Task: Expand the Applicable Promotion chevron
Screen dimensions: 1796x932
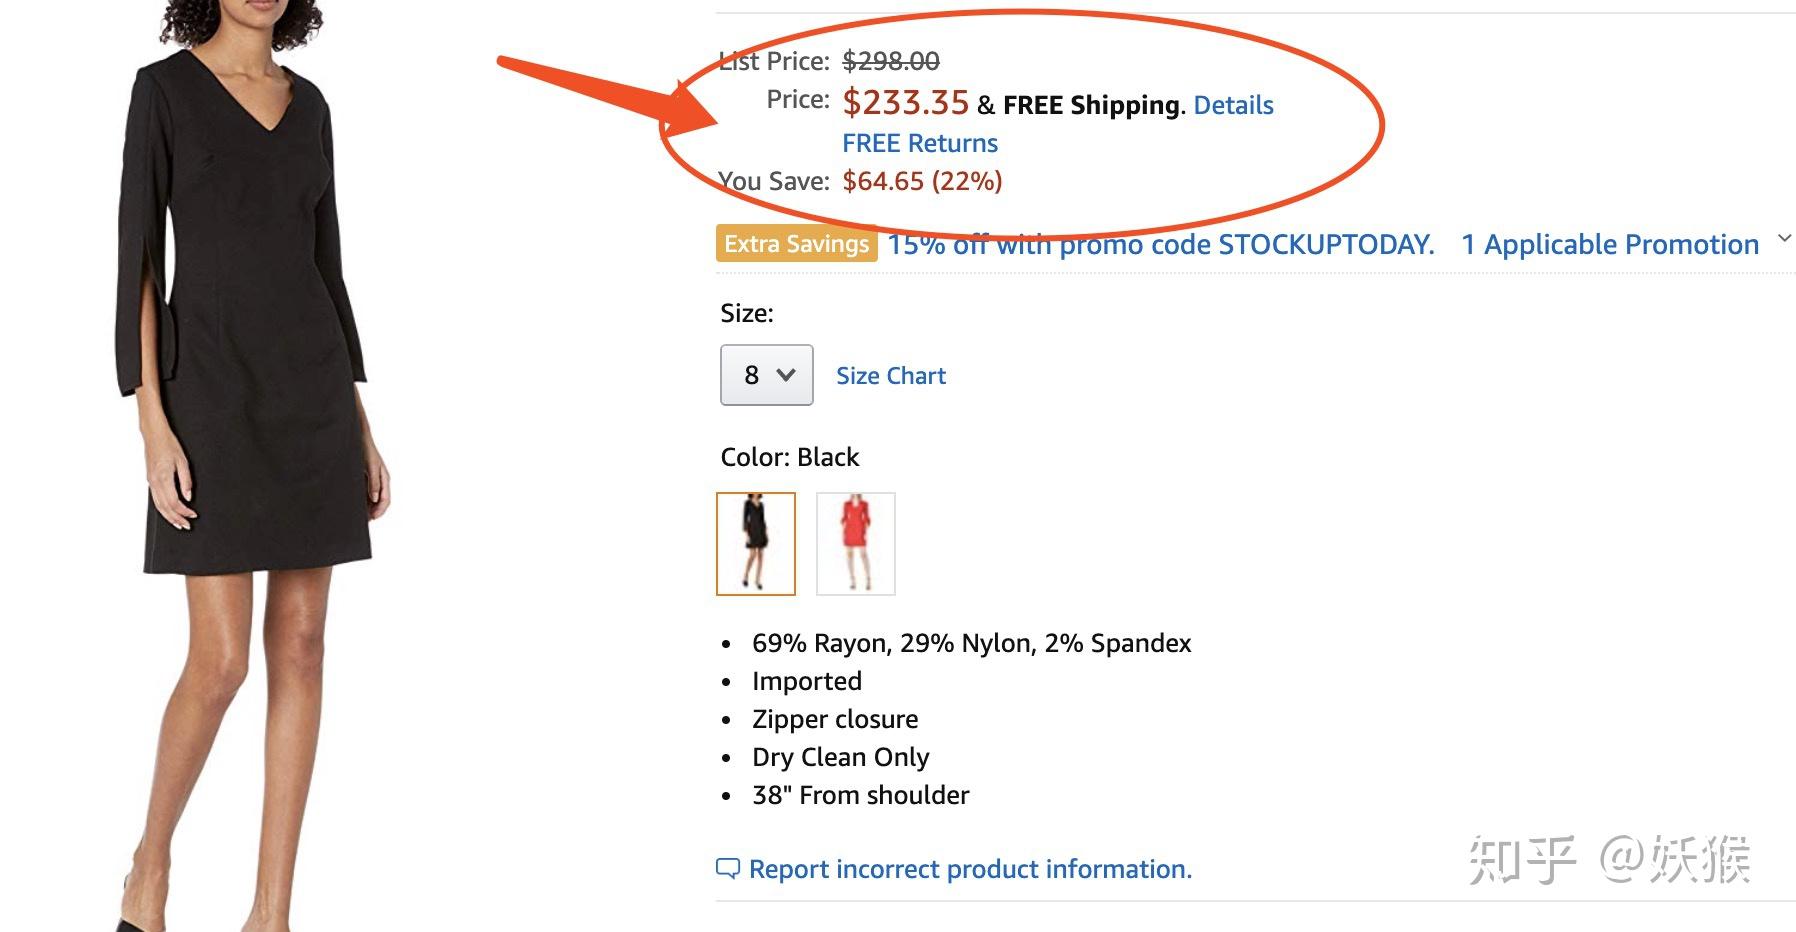Action: (x=1784, y=239)
